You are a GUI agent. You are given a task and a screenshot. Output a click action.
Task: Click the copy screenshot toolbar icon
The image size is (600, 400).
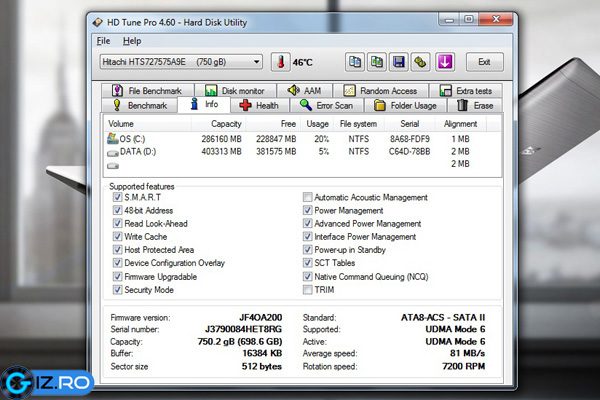click(377, 62)
